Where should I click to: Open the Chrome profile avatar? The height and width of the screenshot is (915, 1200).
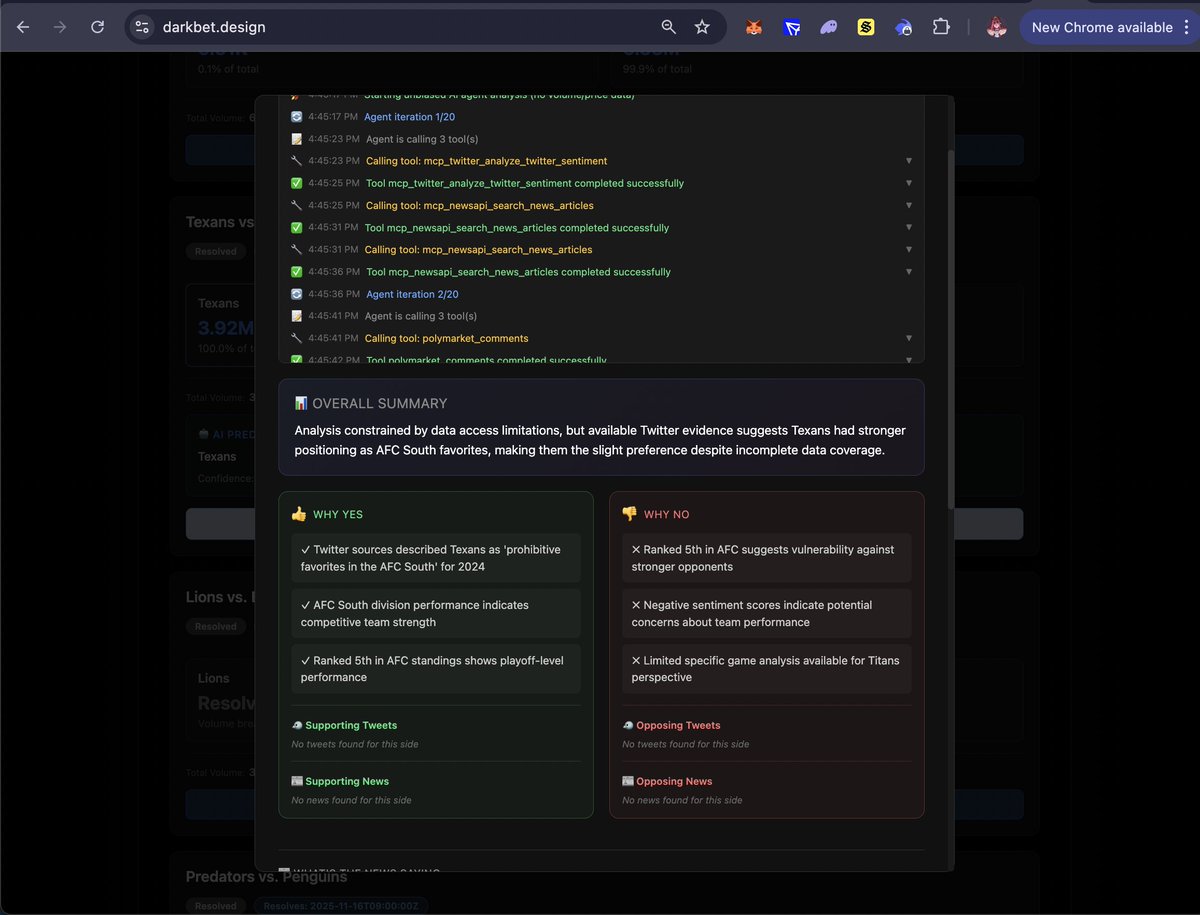coord(996,27)
